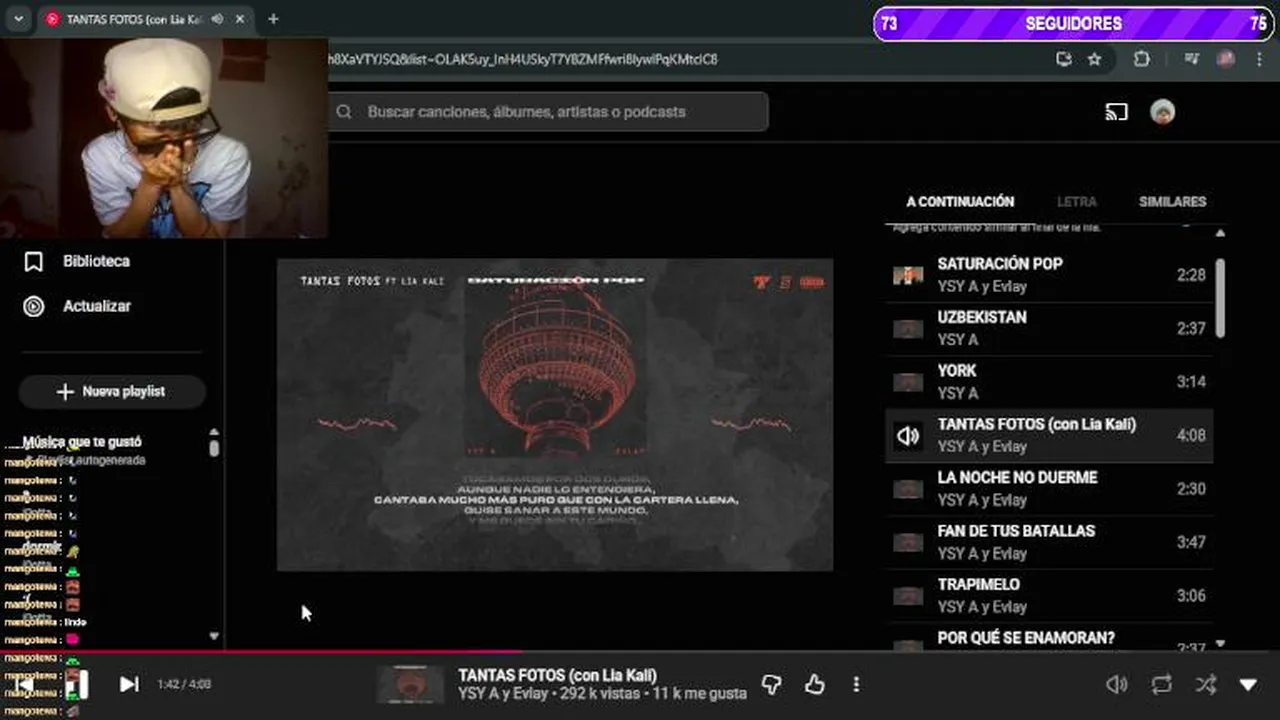Create a playlist with Nueva playlist button
The width and height of the screenshot is (1280, 720).
point(112,392)
